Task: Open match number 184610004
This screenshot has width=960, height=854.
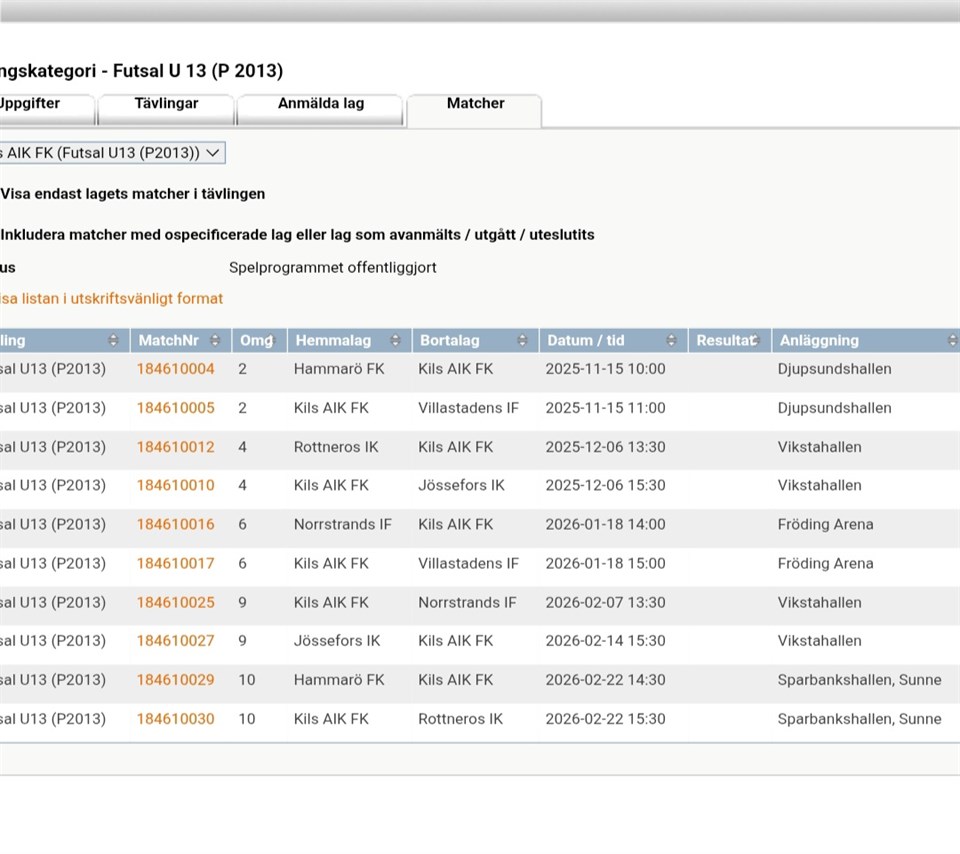Action: click(175, 369)
